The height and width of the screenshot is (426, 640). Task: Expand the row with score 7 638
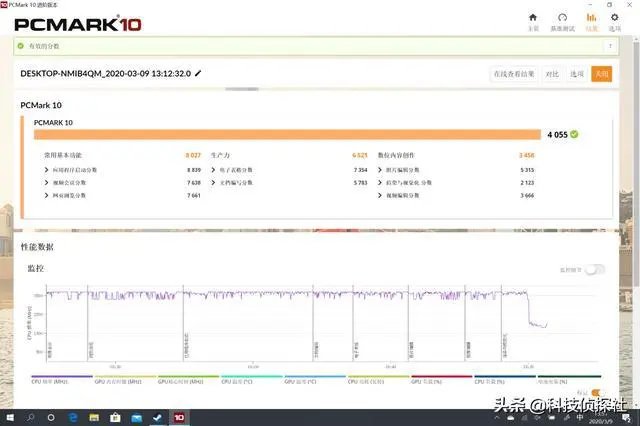pos(47,182)
